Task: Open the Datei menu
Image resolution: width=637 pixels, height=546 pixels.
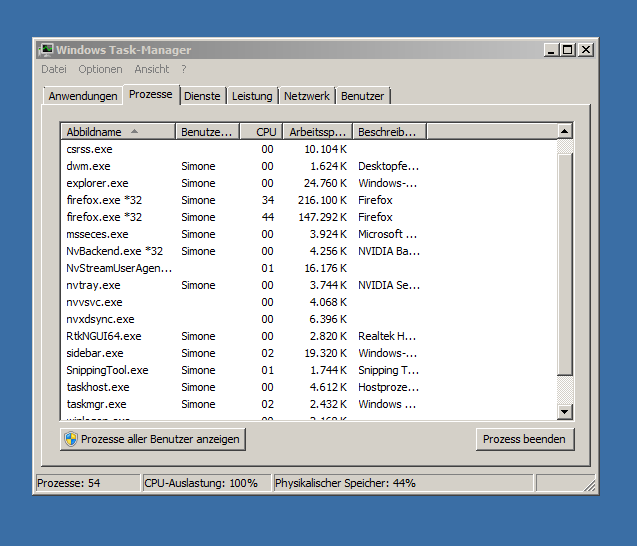Action: (54, 69)
